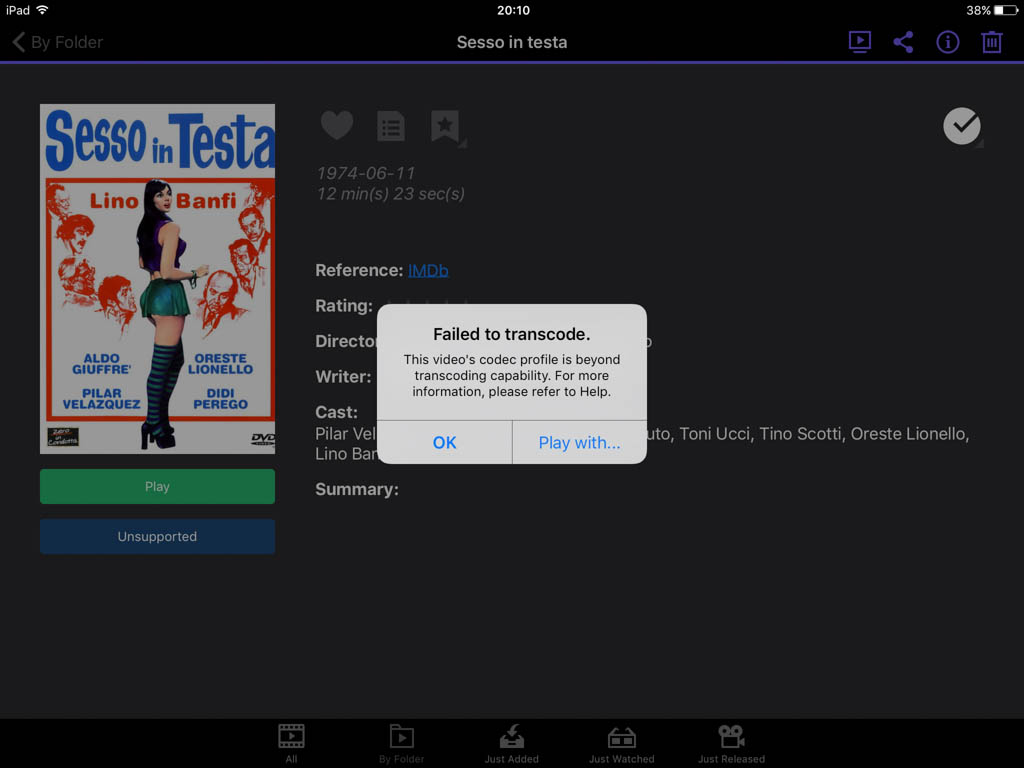This screenshot has height=768, width=1024.
Task: Switch to the All tab
Action: coord(291,743)
